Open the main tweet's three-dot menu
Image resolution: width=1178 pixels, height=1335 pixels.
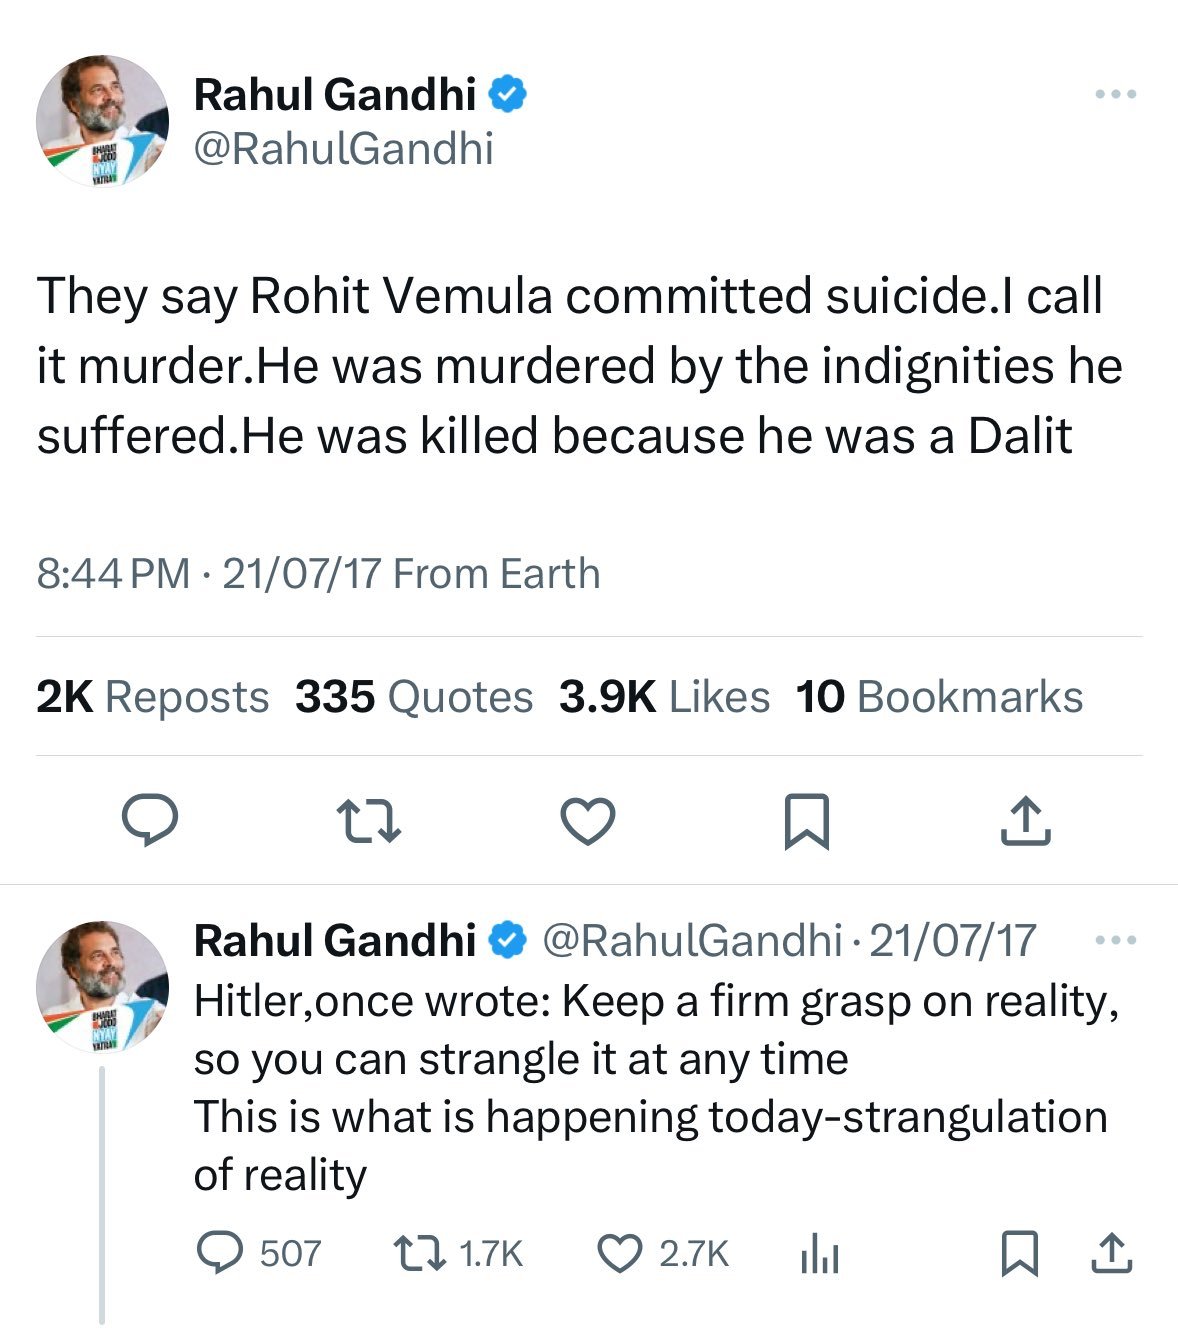click(x=1115, y=94)
